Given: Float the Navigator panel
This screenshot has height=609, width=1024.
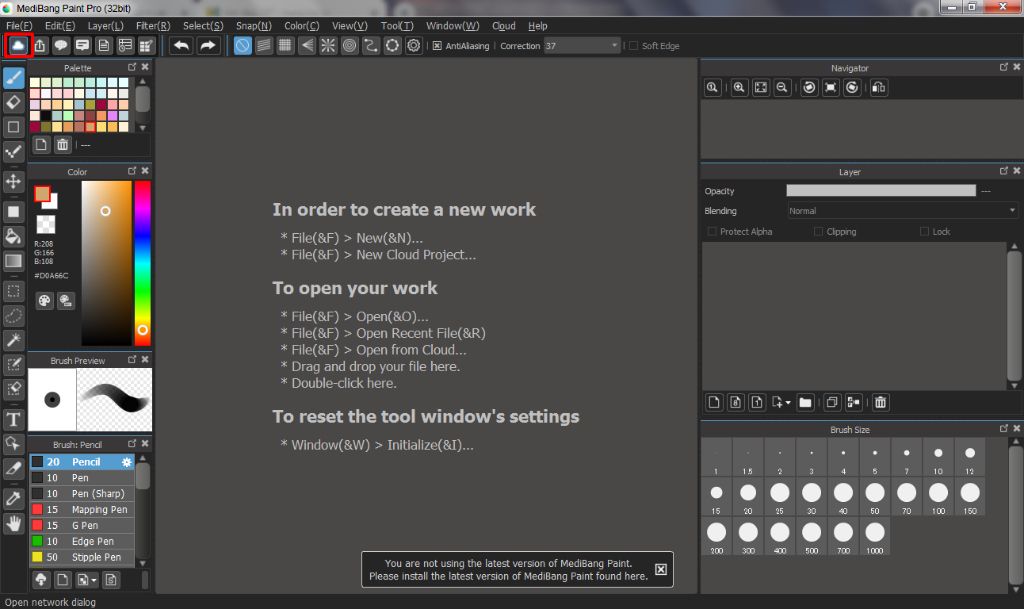Looking at the screenshot, I should coord(1004,67).
